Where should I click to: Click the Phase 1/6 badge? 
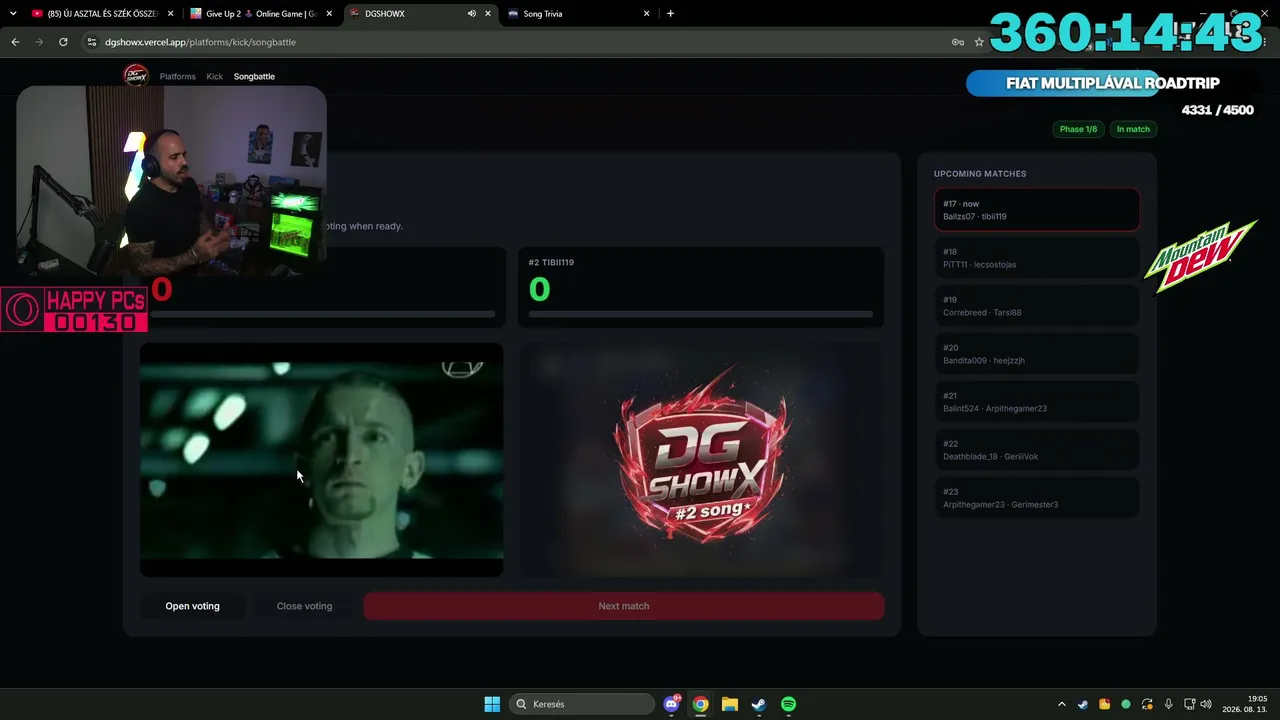click(x=1078, y=129)
